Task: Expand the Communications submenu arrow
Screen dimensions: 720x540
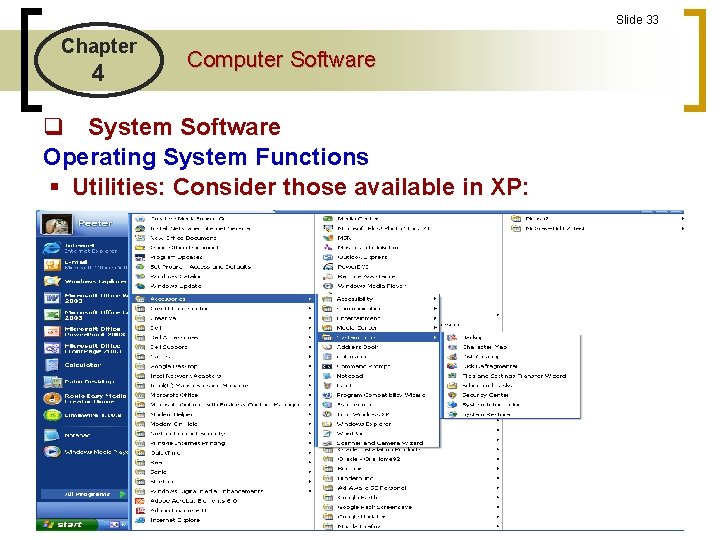Action: pos(434,309)
